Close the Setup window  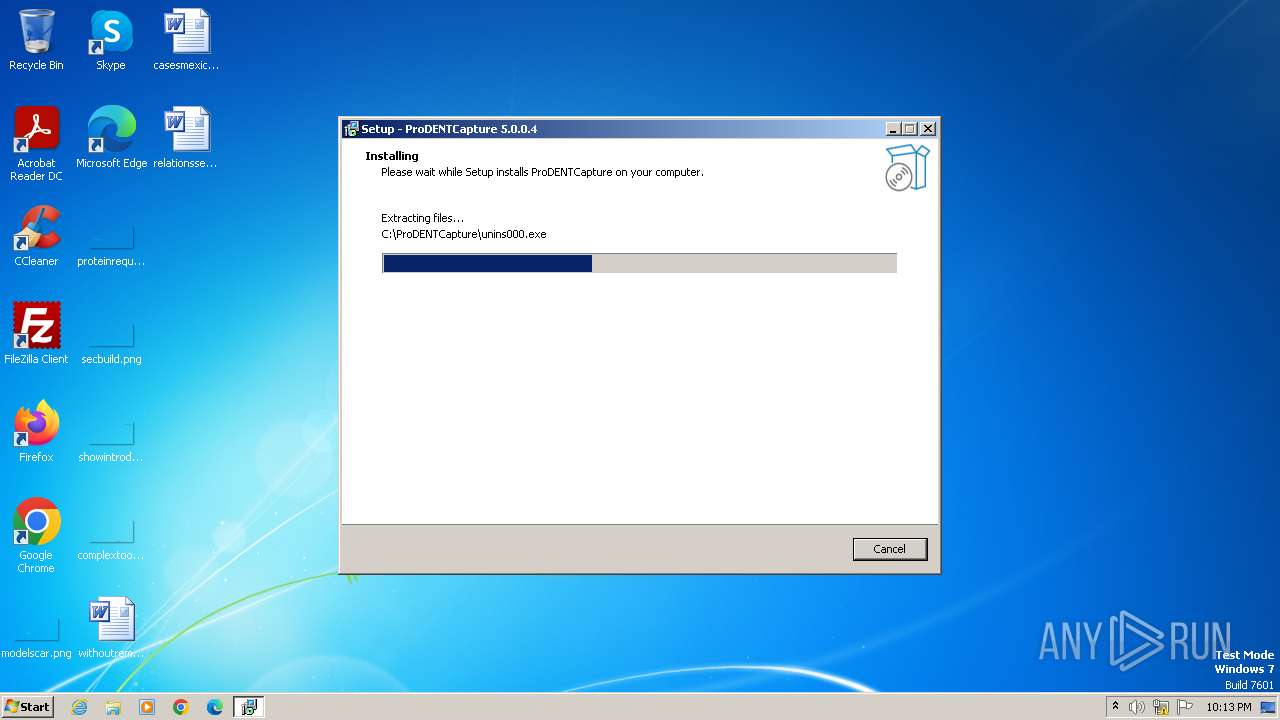pyautogui.click(x=928, y=129)
